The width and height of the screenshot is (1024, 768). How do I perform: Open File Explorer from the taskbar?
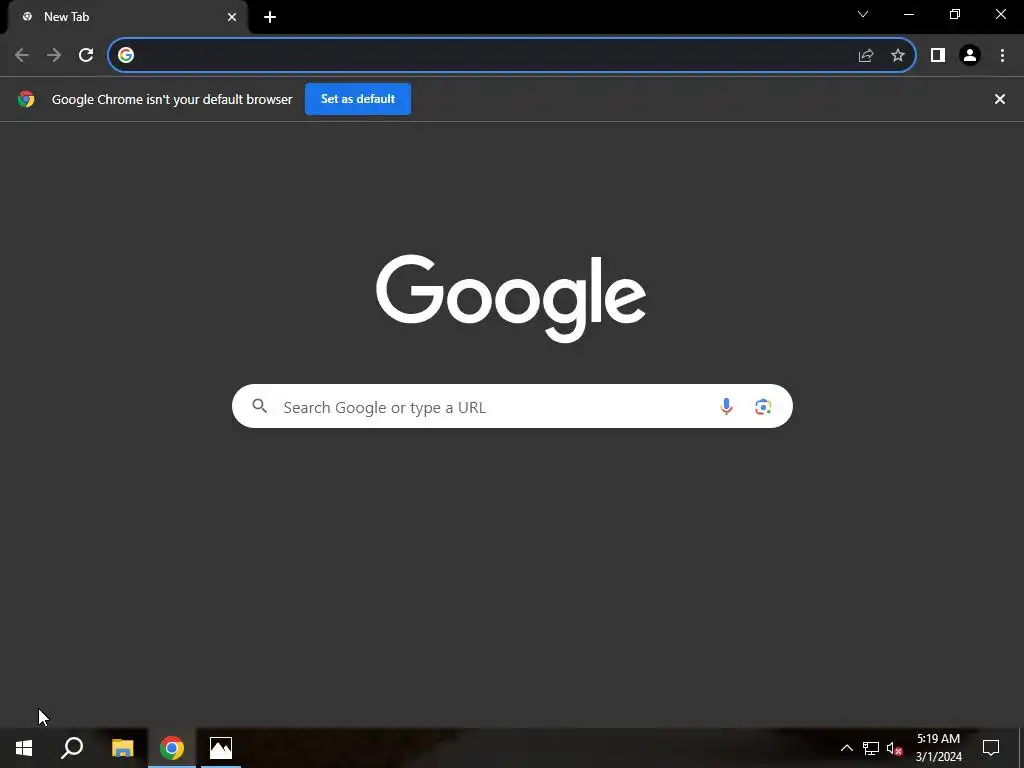click(x=123, y=748)
